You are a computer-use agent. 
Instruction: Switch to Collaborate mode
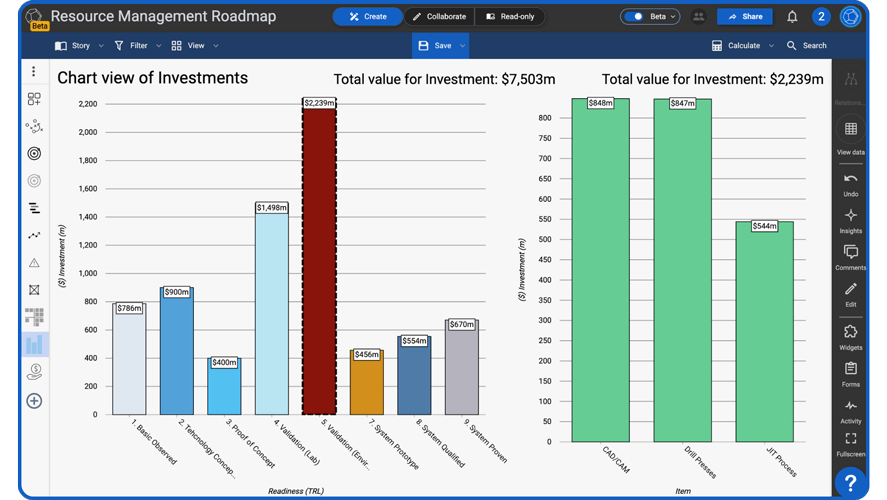click(439, 17)
